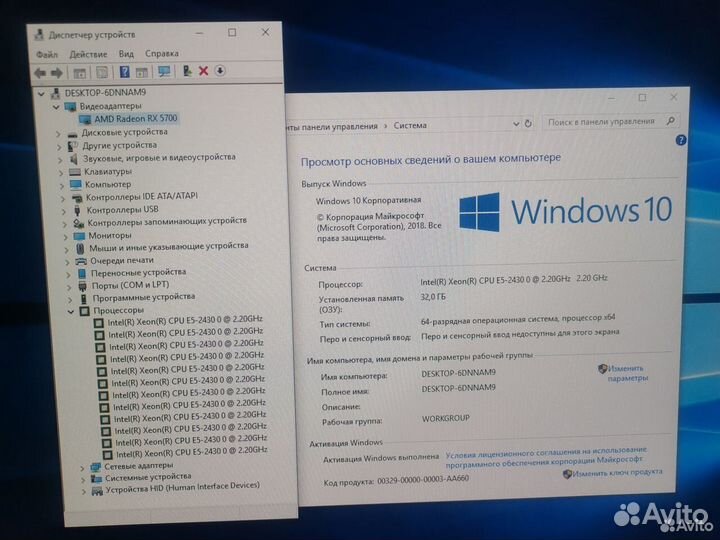Screen dimensions: 720x540
Task: Click the Диспетчер устройств title bar icon
Action: [39, 35]
